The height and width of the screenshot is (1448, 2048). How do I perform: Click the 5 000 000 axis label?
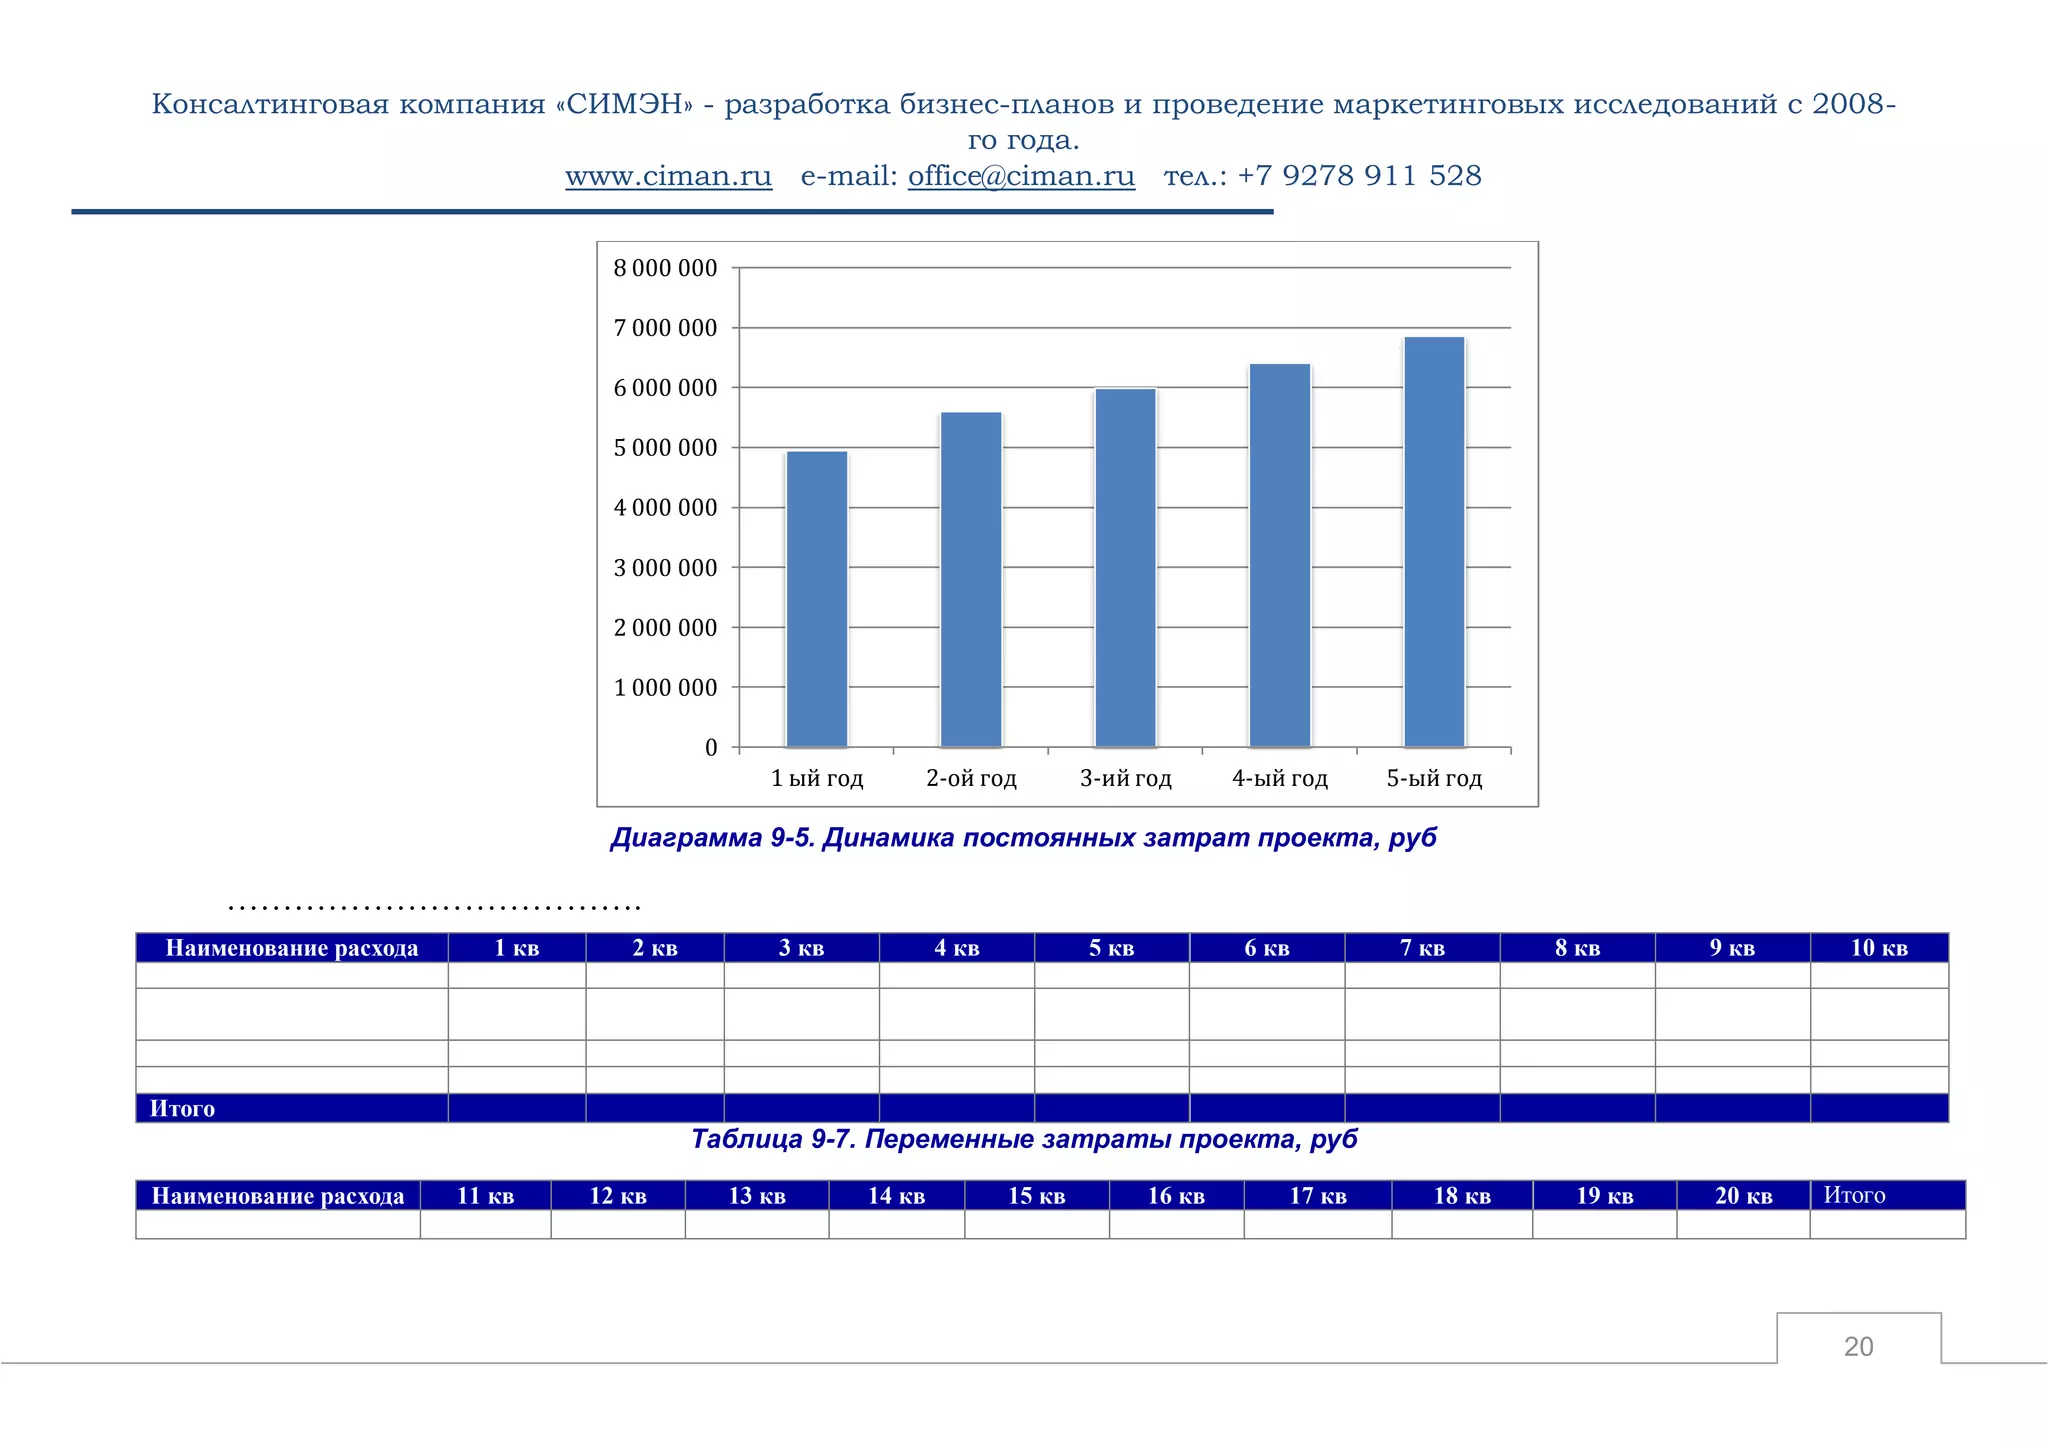665,448
